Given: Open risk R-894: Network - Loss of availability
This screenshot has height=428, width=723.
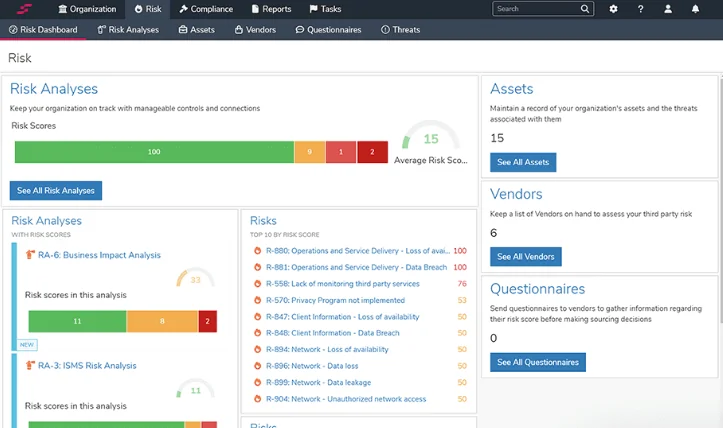Looking at the screenshot, I should point(327,349).
